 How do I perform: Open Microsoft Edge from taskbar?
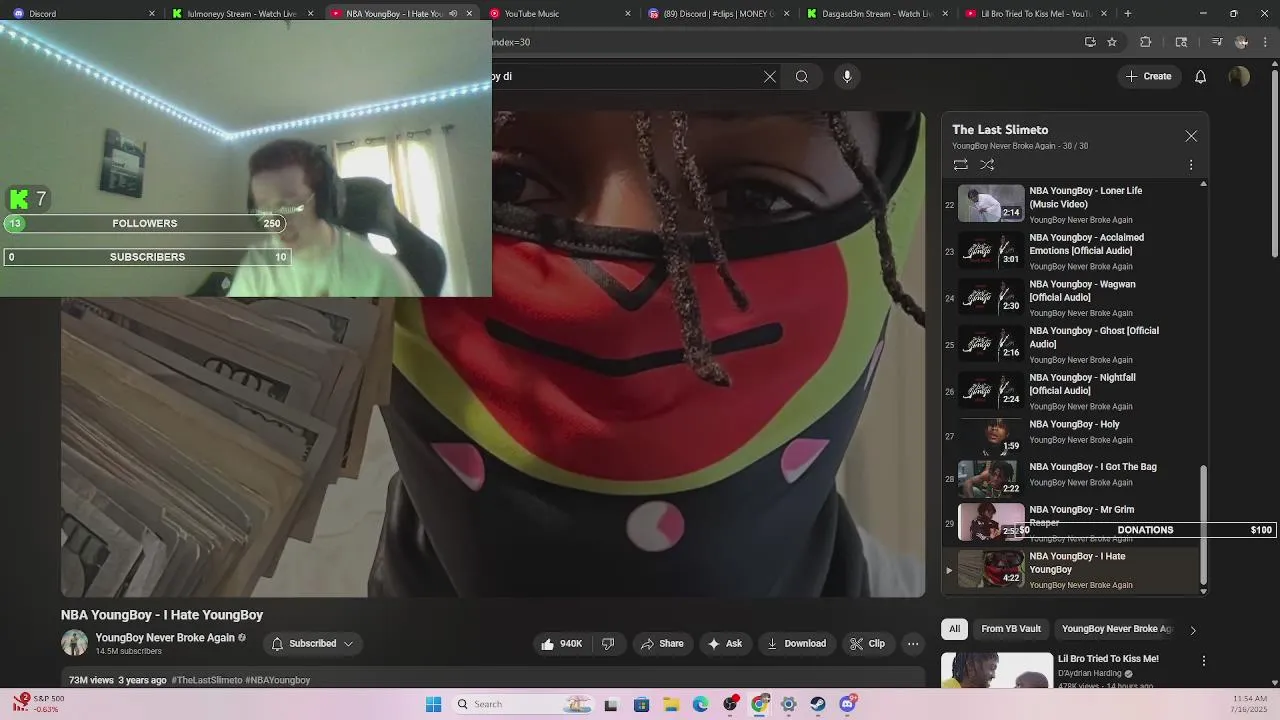[x=700, y=704]
